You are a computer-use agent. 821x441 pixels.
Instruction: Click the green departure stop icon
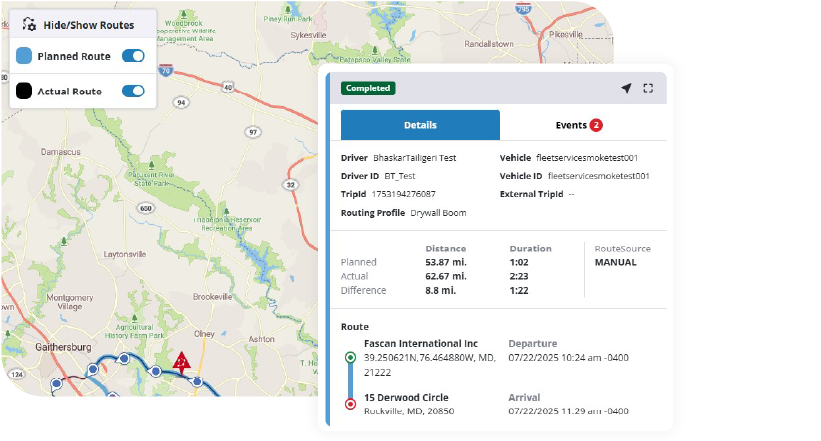350,357
